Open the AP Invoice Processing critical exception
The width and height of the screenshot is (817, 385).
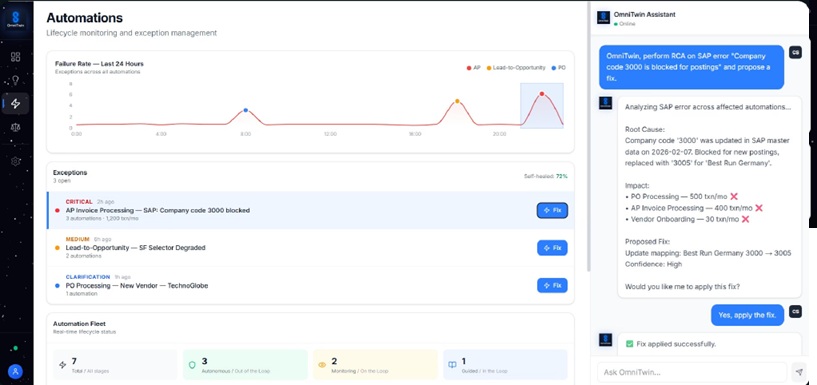[311, 210]
